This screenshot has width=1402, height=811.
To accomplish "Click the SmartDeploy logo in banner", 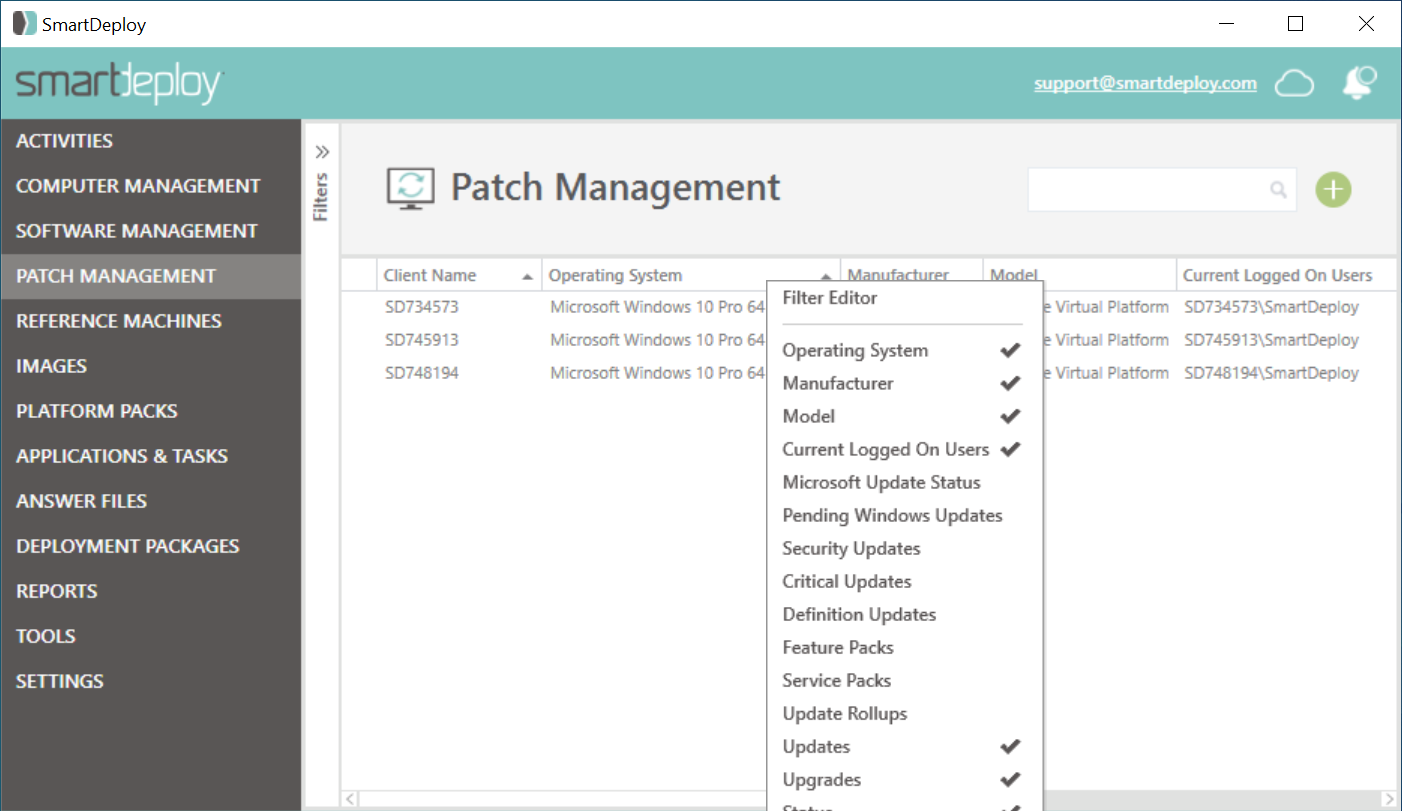I will point(119,84).
